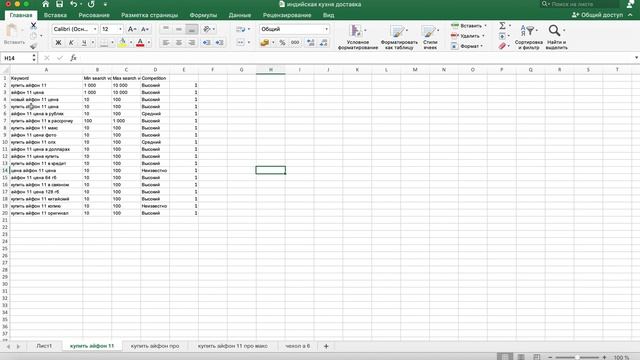Toggle underline Ч formatting
640x360 pixels.
click(x=84, y=42)
